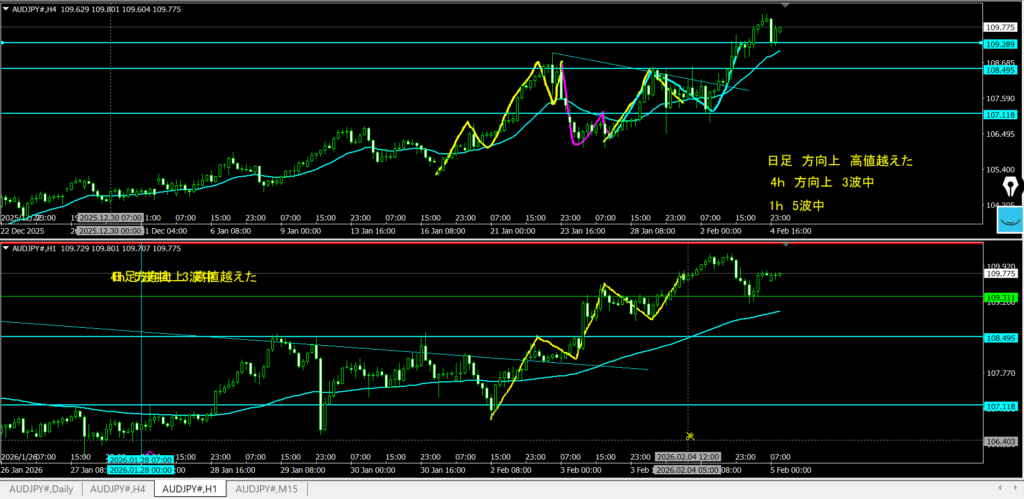Click the tab scroll right arrow at bottom

1016,489
